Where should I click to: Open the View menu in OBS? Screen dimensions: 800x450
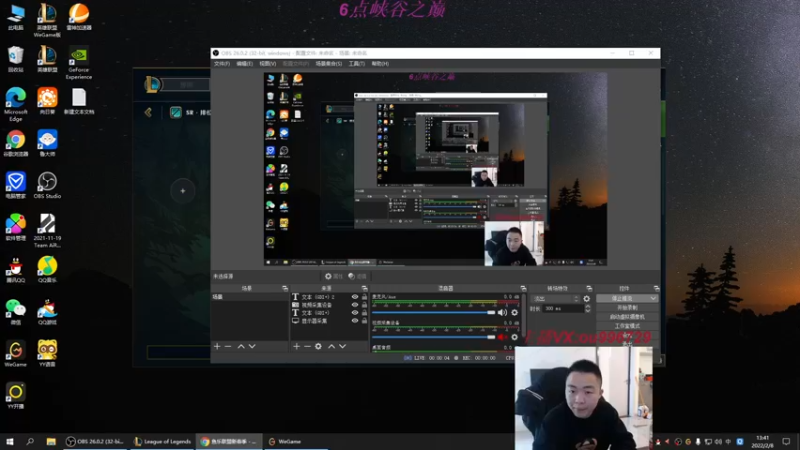click(x=267, y=64)
